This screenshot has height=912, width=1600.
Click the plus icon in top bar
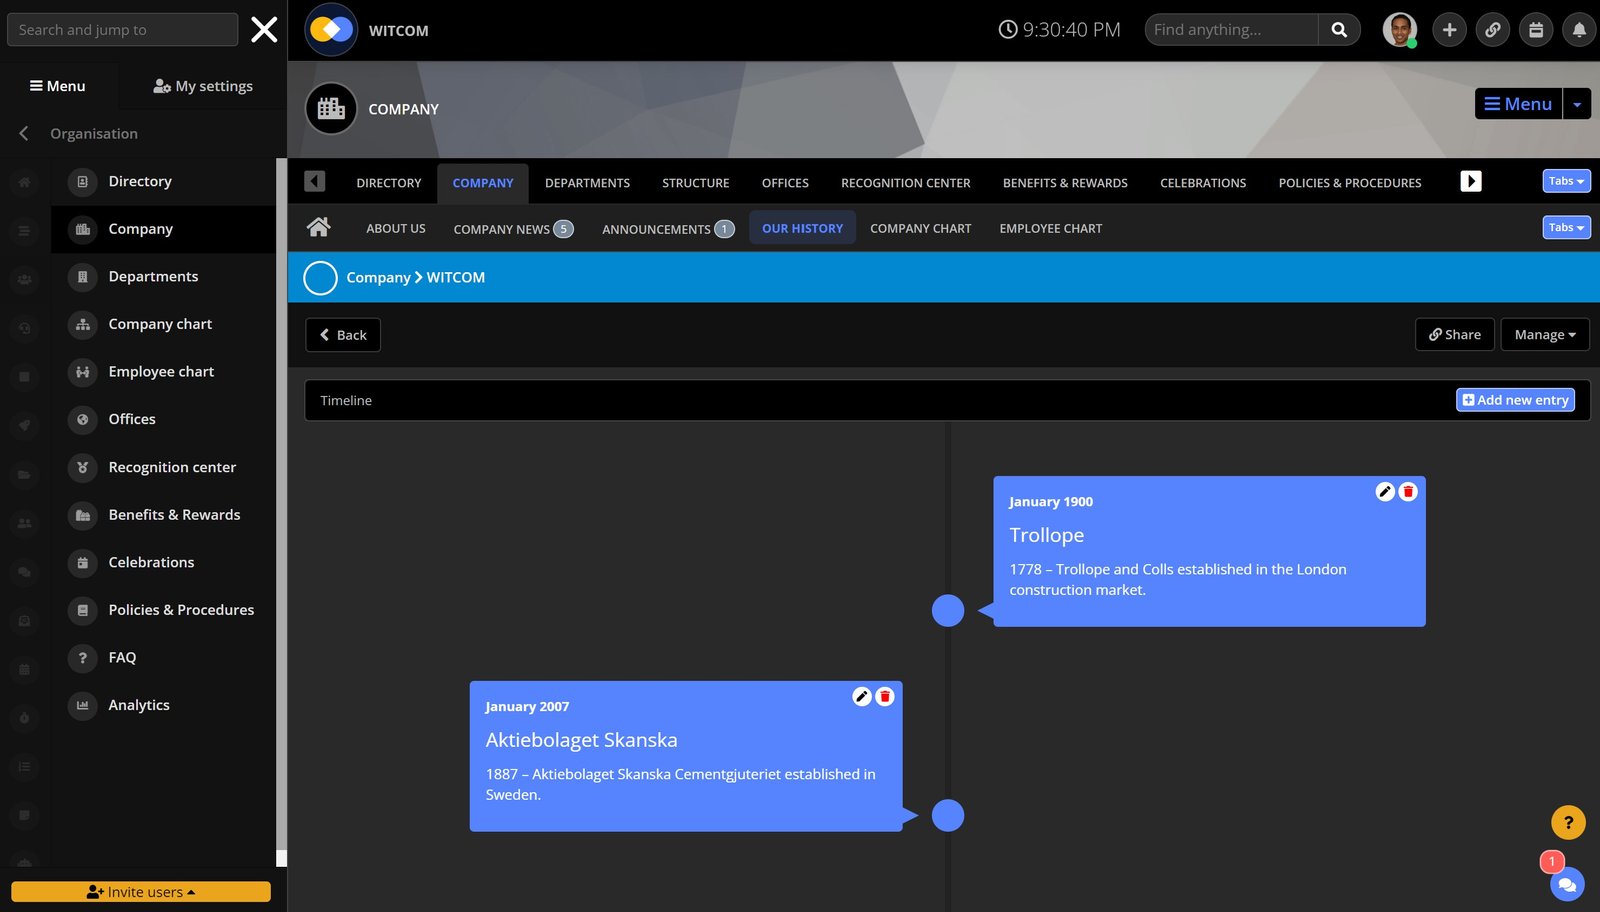point(1449,30)
